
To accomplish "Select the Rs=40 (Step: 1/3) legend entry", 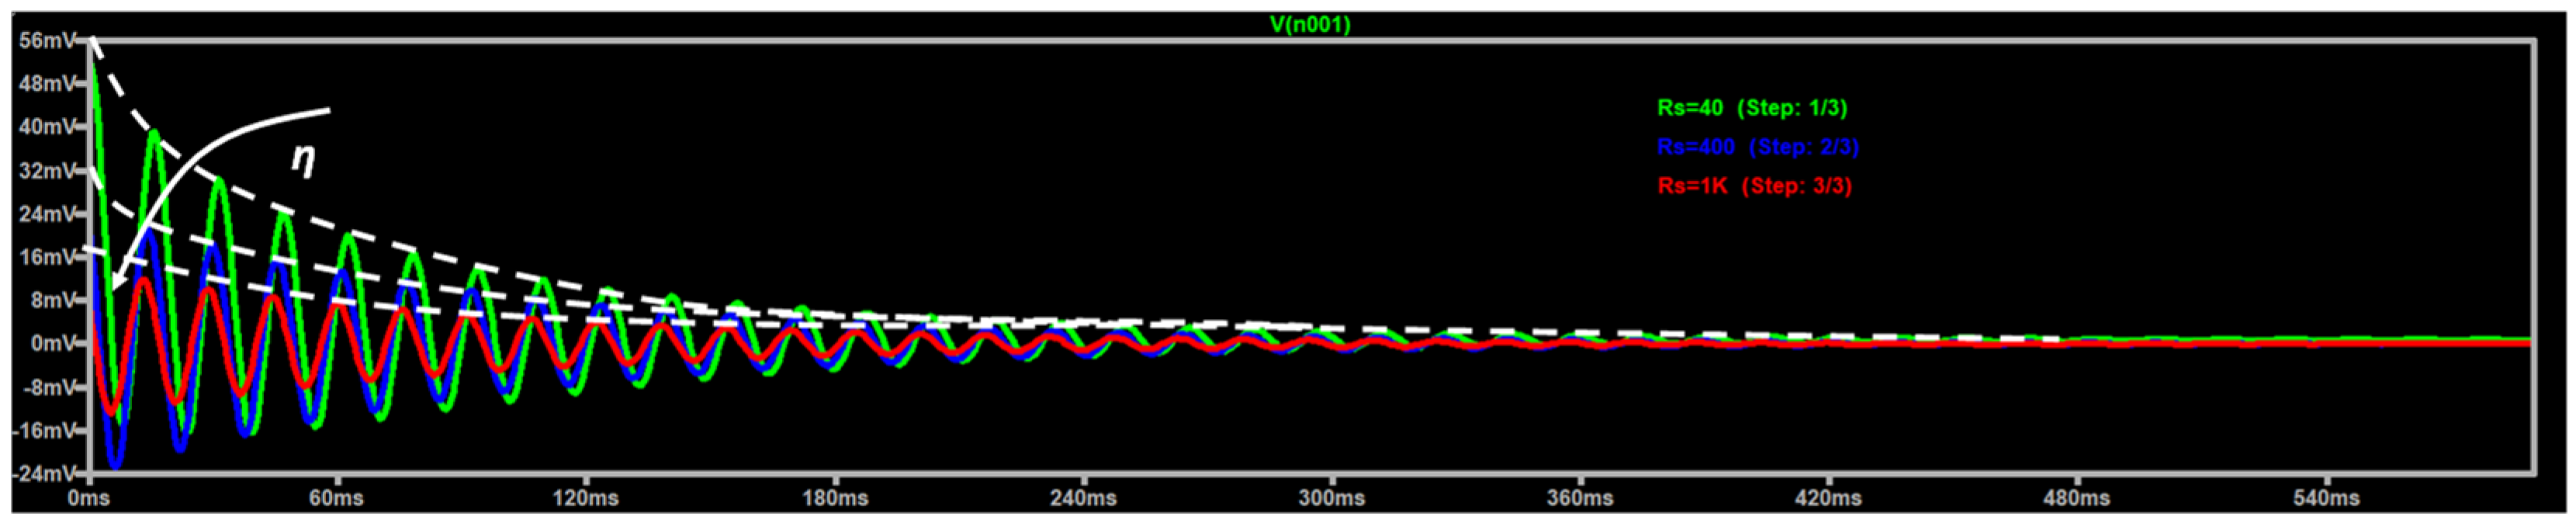I will click(x=1752, y=108).
